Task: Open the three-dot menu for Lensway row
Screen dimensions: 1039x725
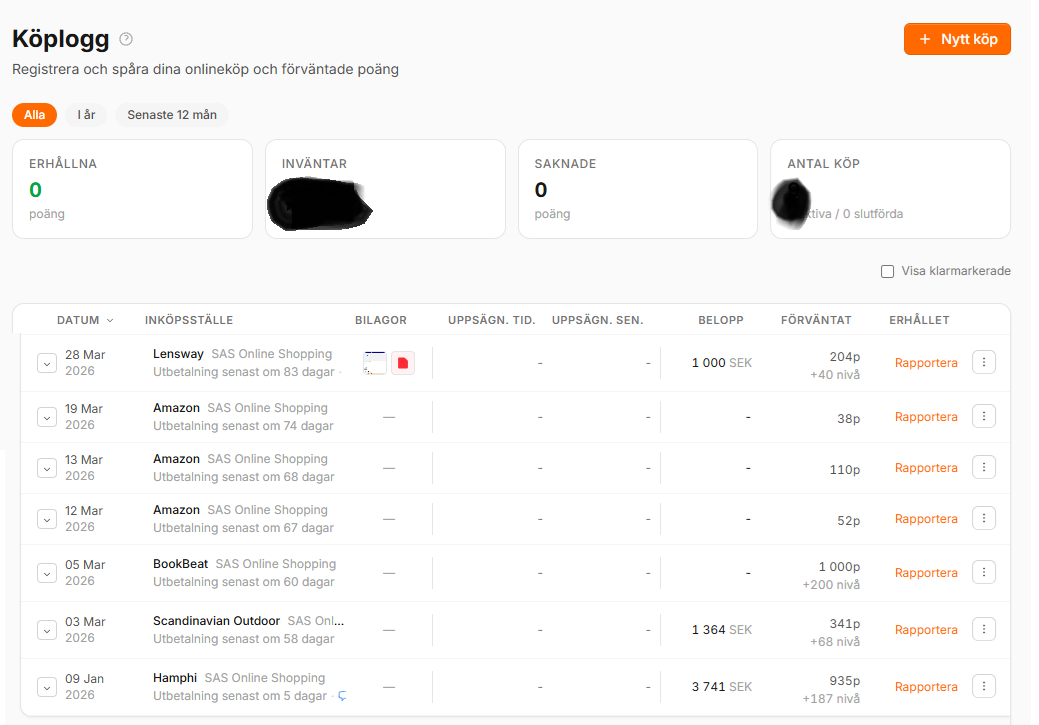Action: 984,363
